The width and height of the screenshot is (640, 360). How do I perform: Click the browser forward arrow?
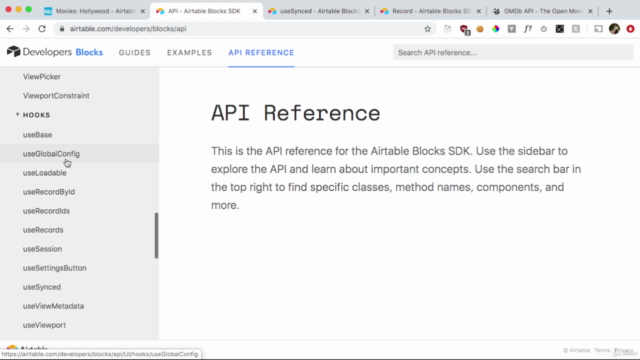tap(26, 29)
